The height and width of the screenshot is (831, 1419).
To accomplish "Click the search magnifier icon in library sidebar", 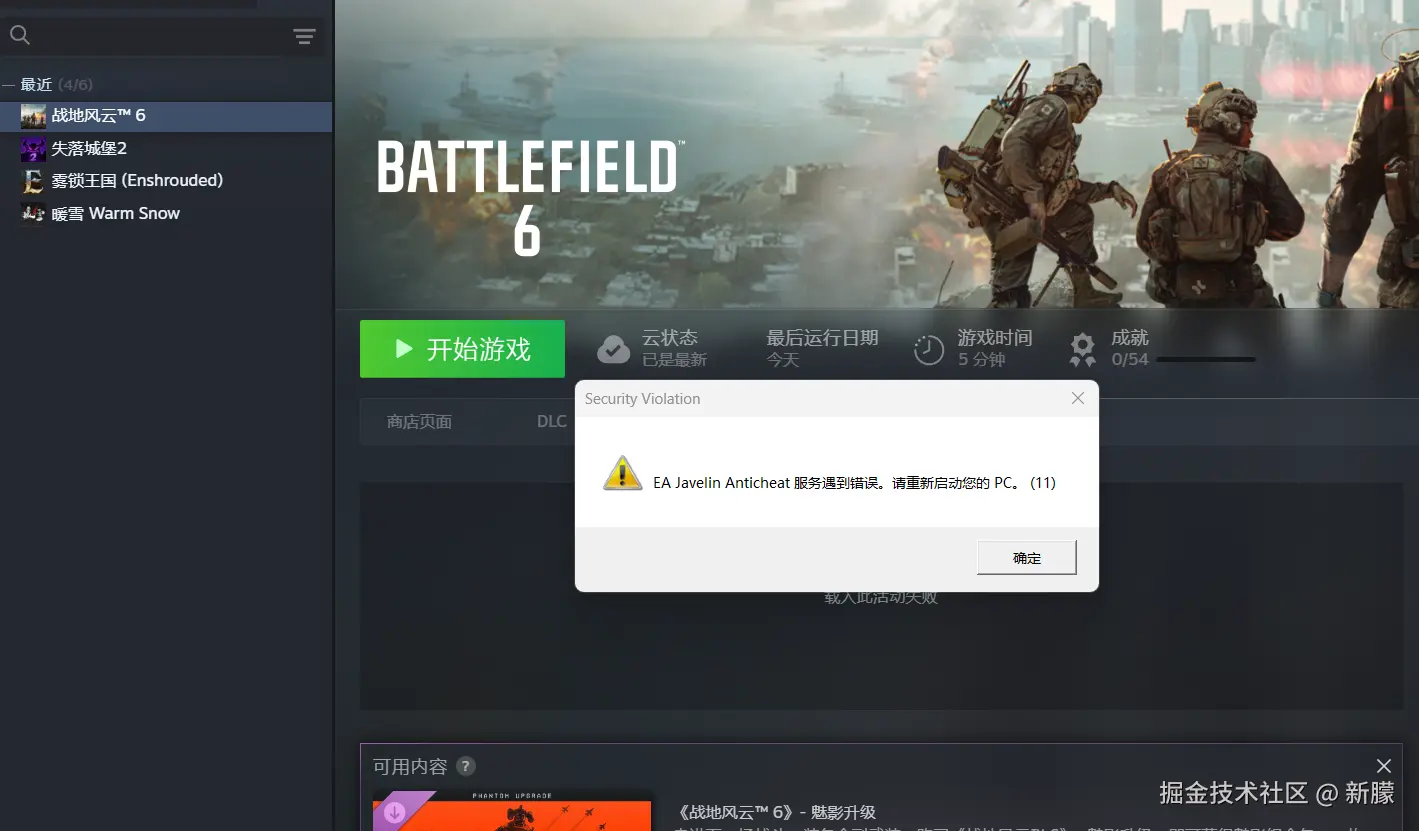I will pyautogui.click(x=20, y=36).
